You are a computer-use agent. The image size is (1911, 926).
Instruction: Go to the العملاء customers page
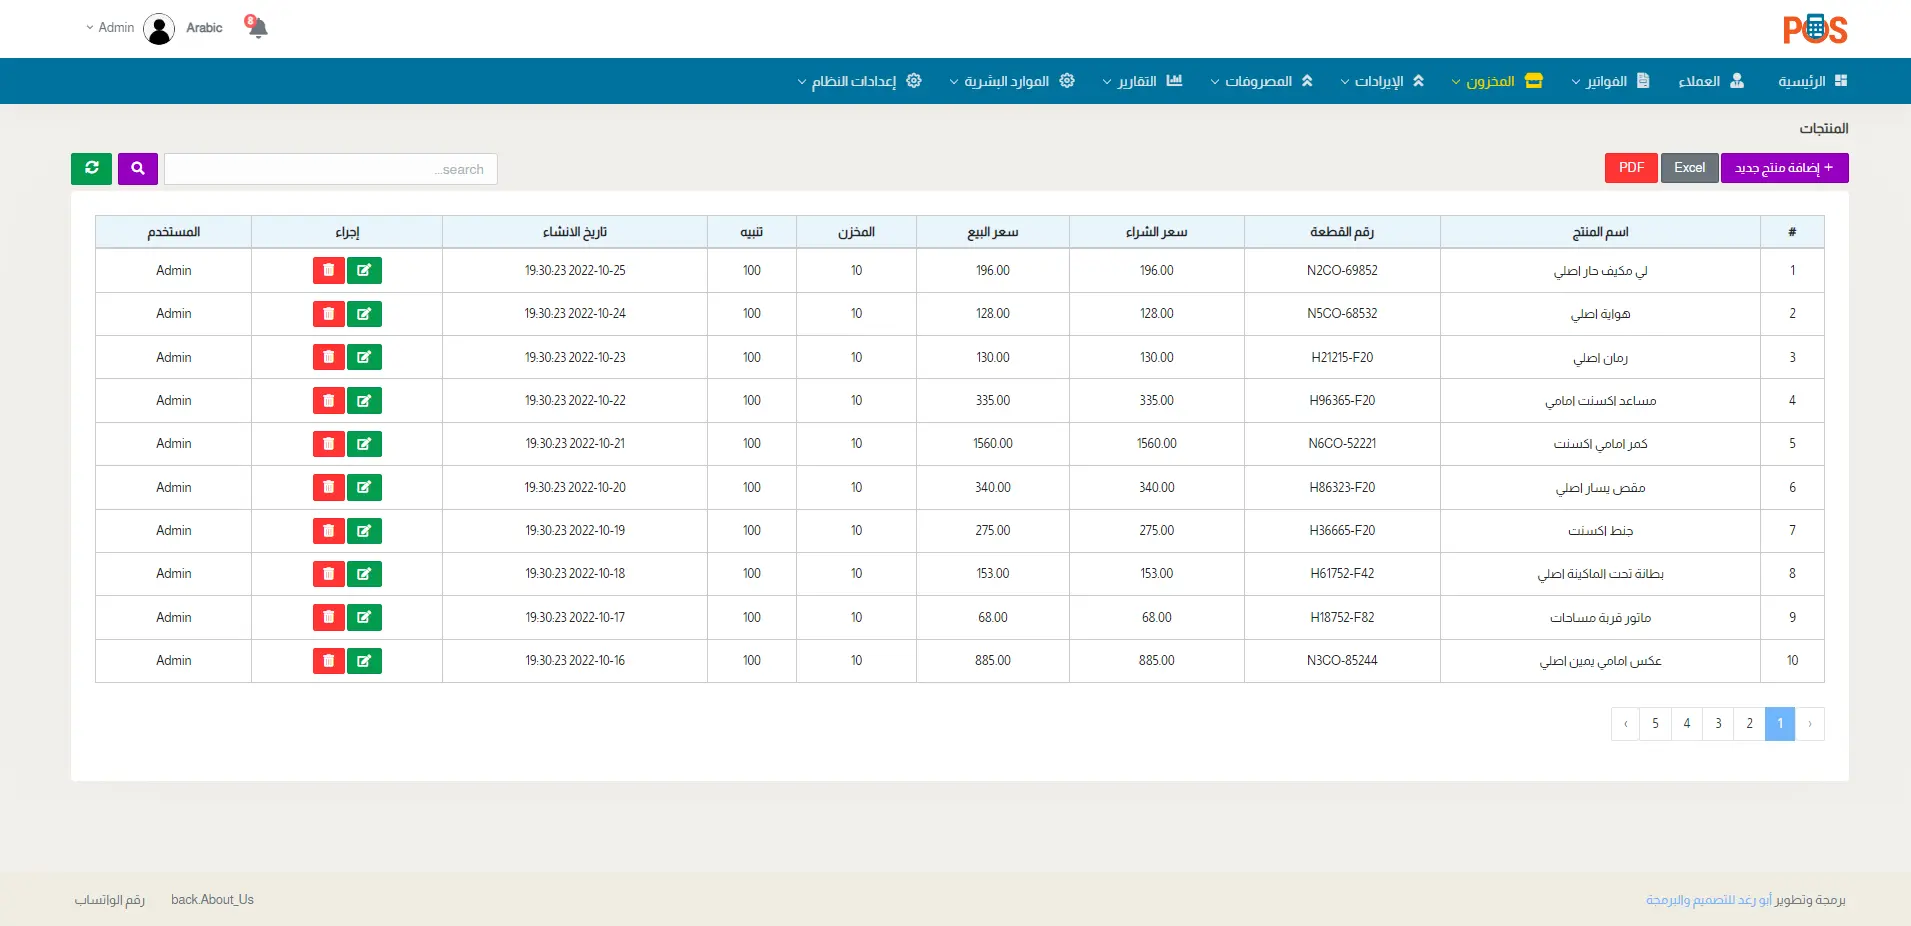tap(1710, 81)
